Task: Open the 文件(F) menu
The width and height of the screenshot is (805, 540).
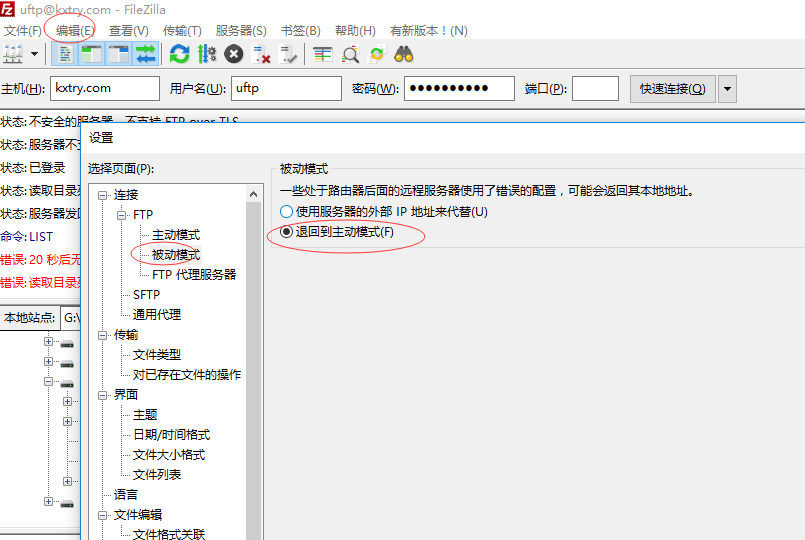Action: coord(23,31)
